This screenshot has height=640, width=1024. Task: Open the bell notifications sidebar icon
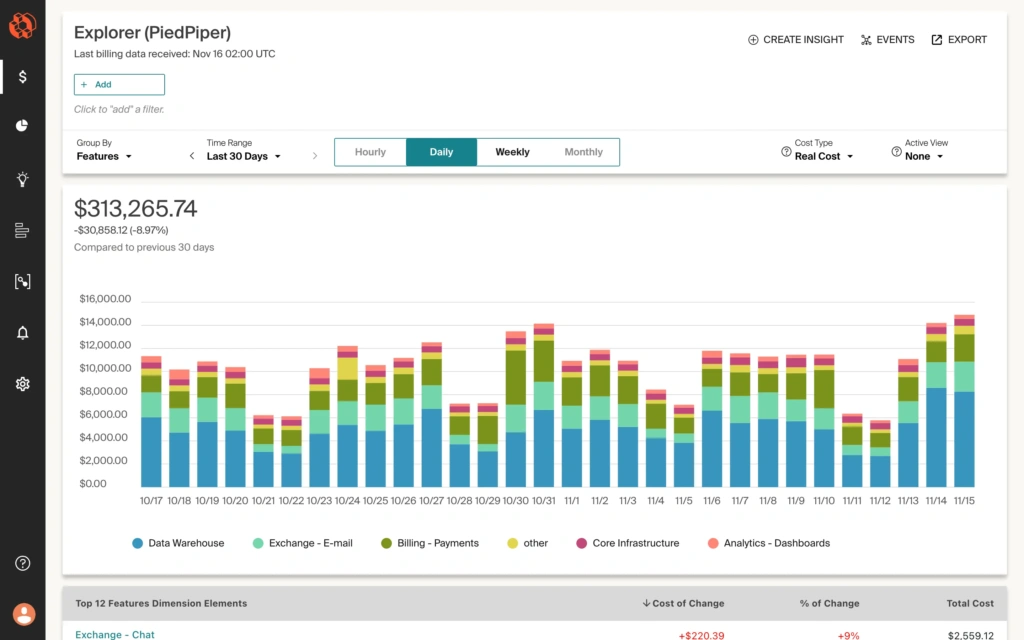[22, 333]
